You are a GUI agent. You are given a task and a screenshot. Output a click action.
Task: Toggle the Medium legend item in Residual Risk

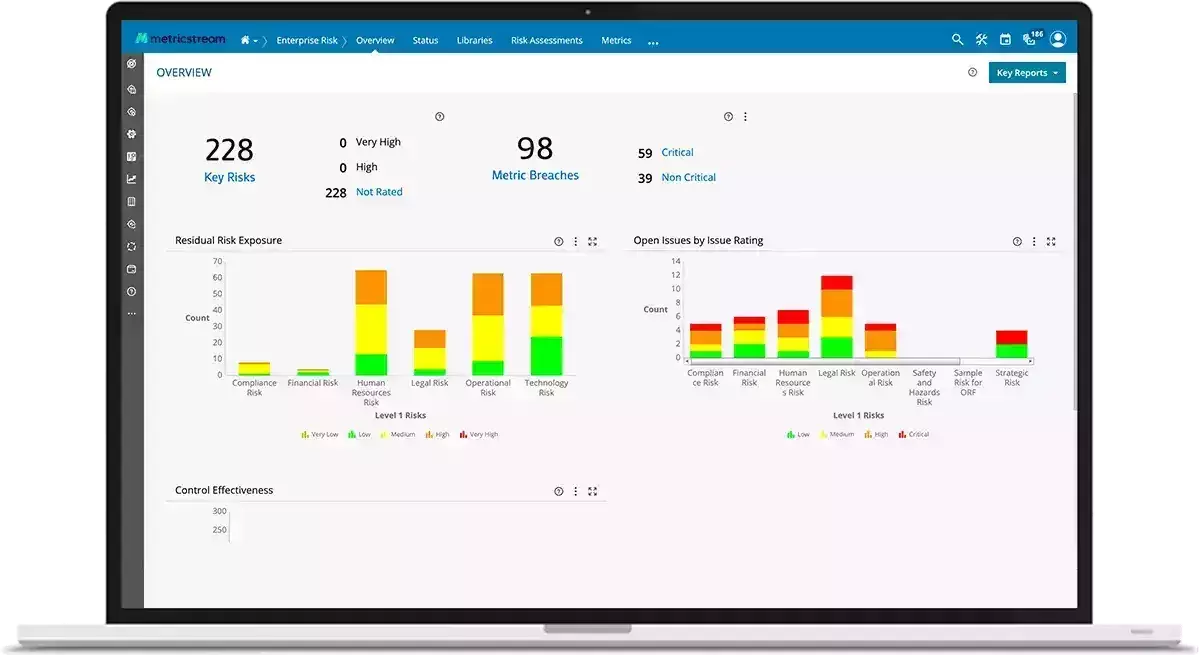398,435
